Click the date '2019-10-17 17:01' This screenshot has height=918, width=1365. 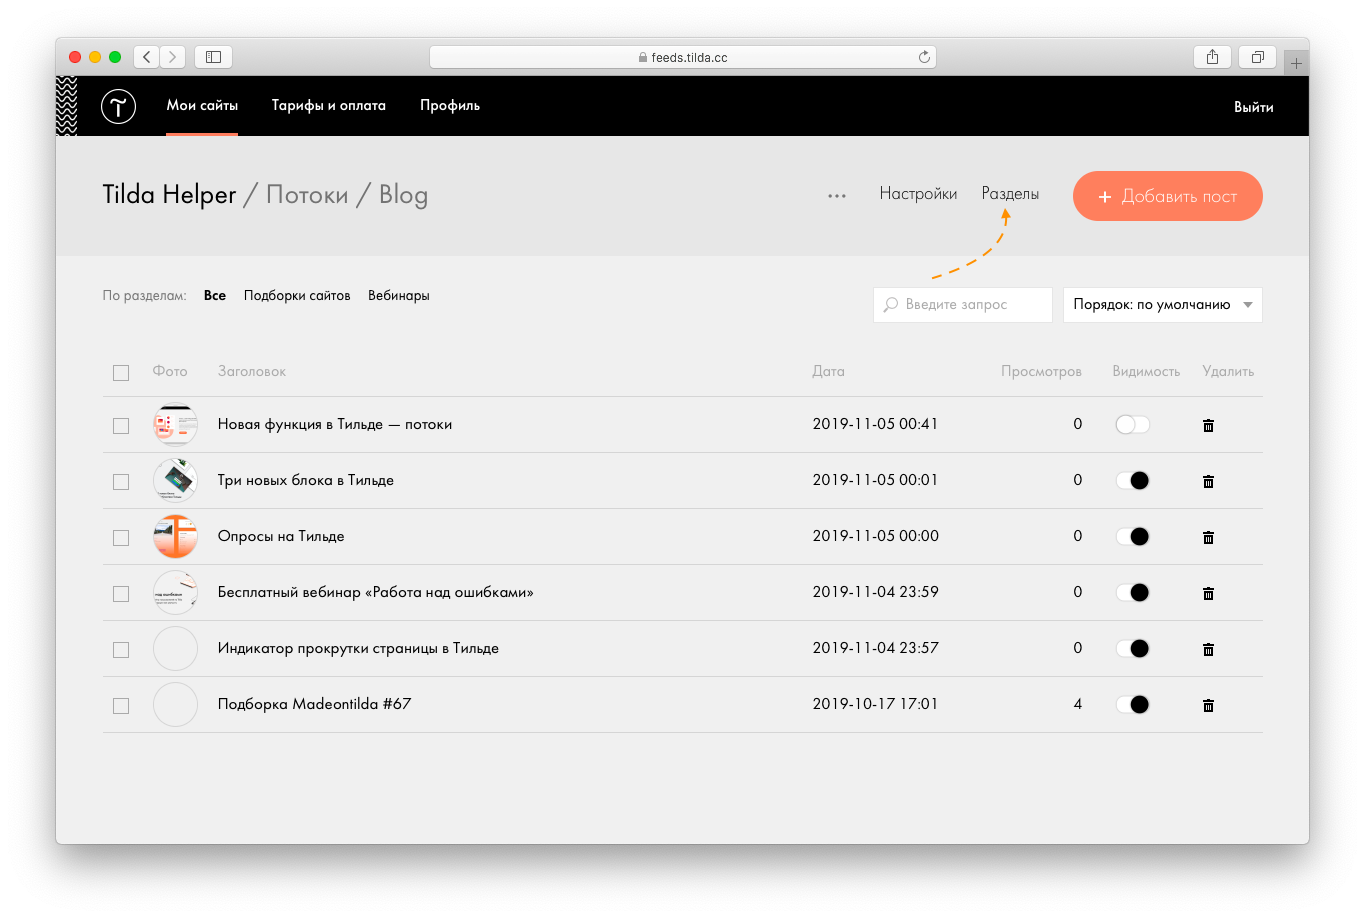(x=876, y=704)
